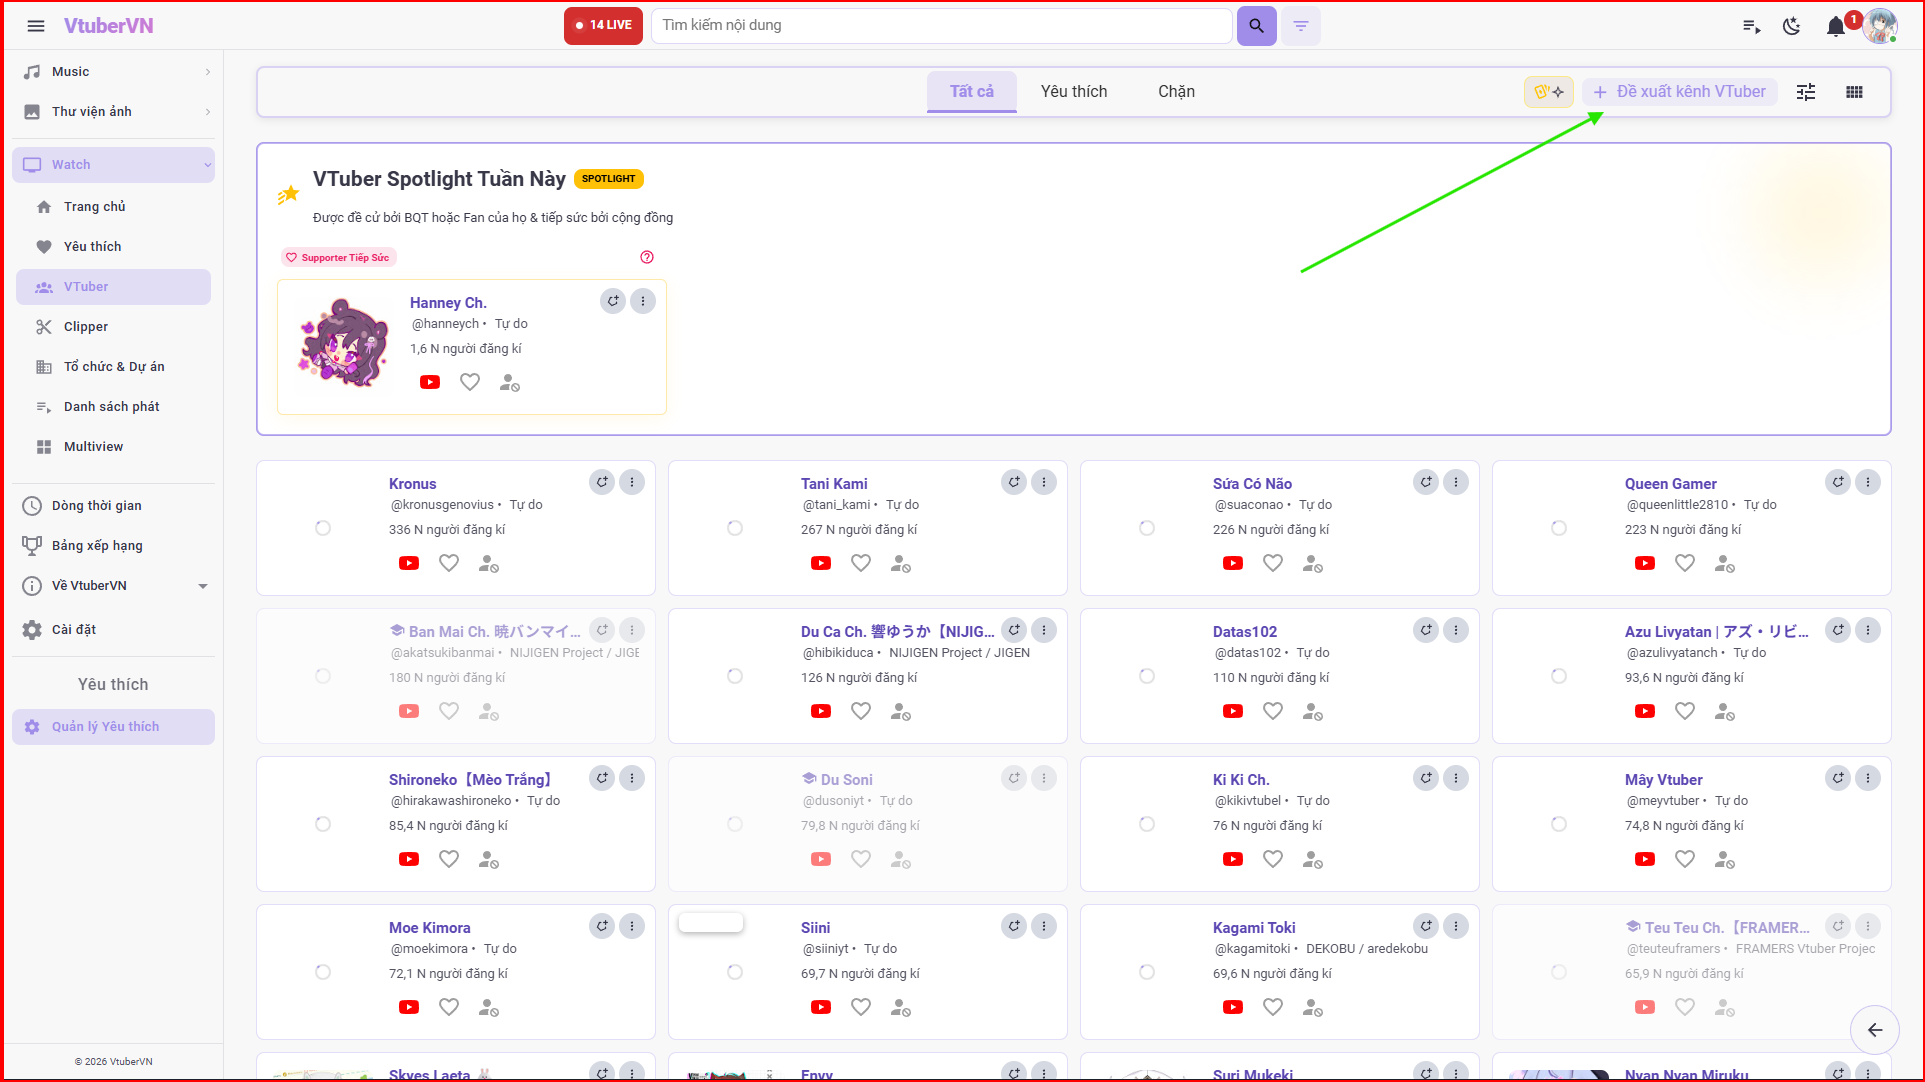Open Spotlight help question mark icon
The image size is (1925, 1082).
[x=647, y=257]
